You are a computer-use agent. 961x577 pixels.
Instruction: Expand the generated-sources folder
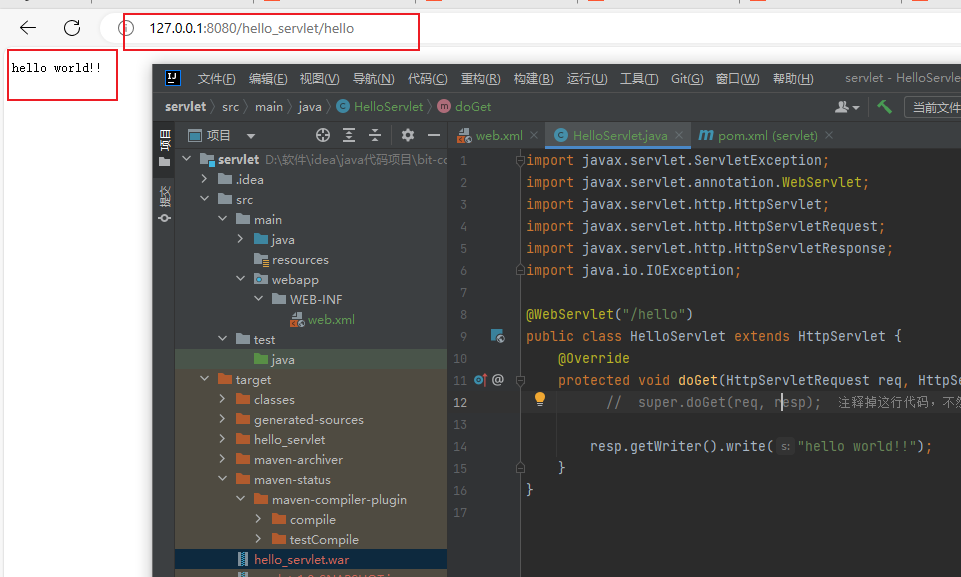(x=222, y=419)
